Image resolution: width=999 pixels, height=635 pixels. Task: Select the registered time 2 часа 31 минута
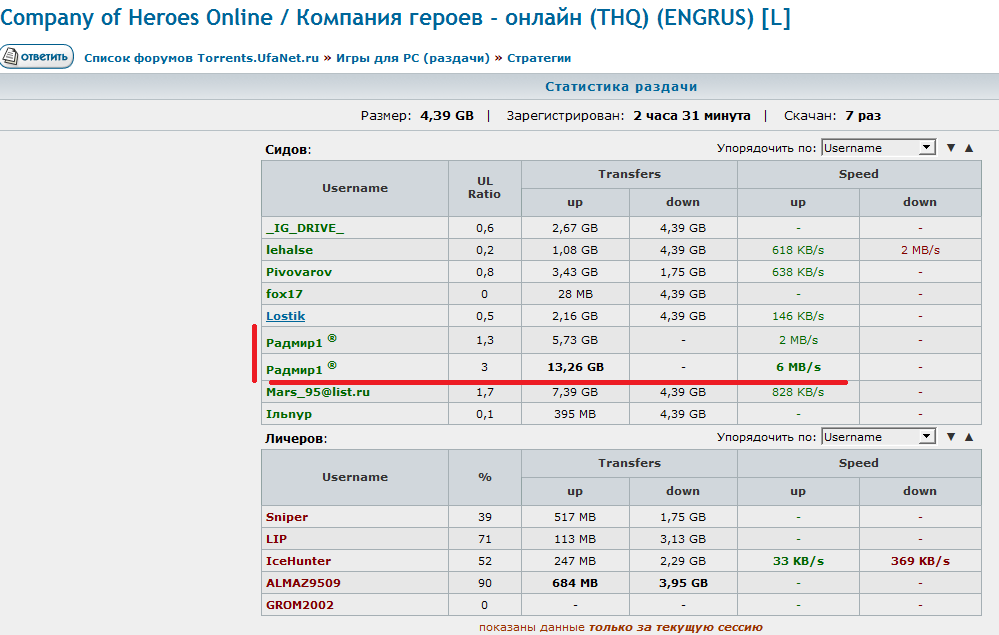pyautogui.click(x=692, y=116)
